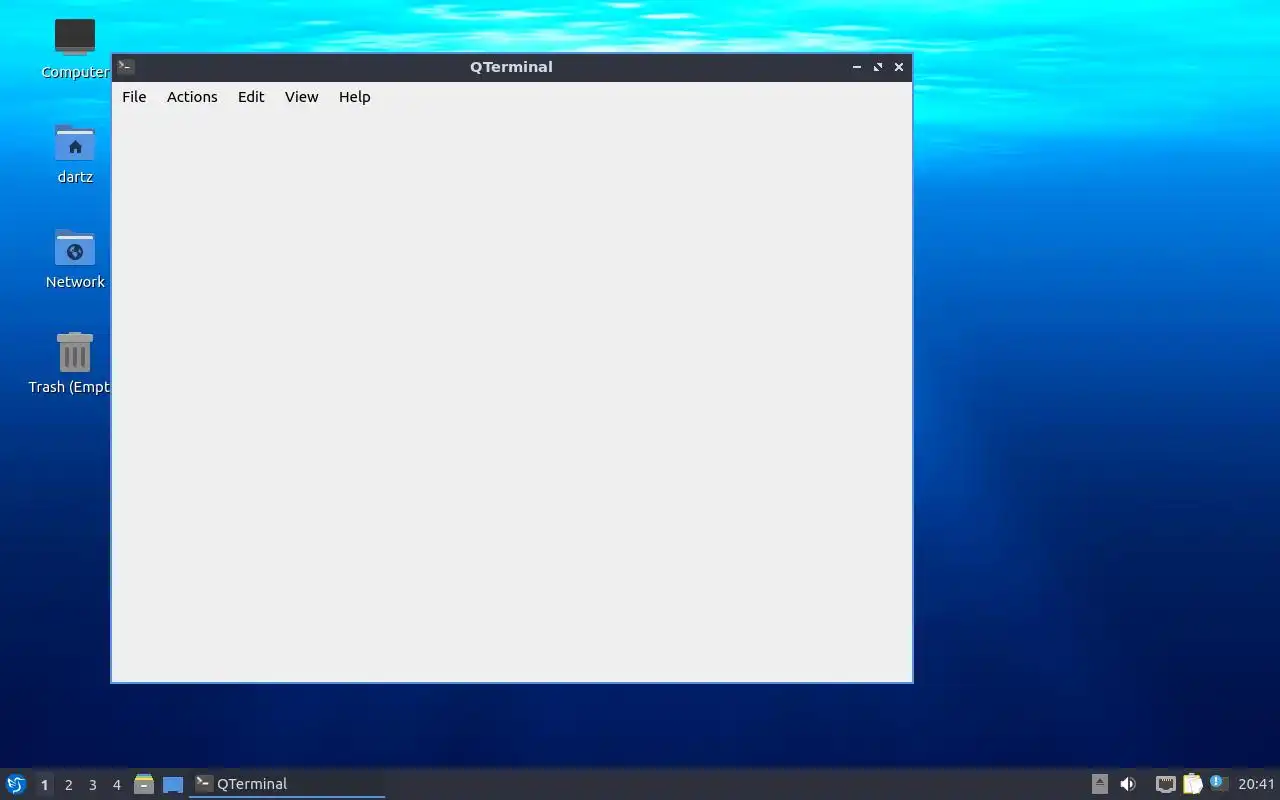The width and height of the screenshot is (1280, 800).
Task: Maximize the QTerminal window
Action: (x=878, y=67)
